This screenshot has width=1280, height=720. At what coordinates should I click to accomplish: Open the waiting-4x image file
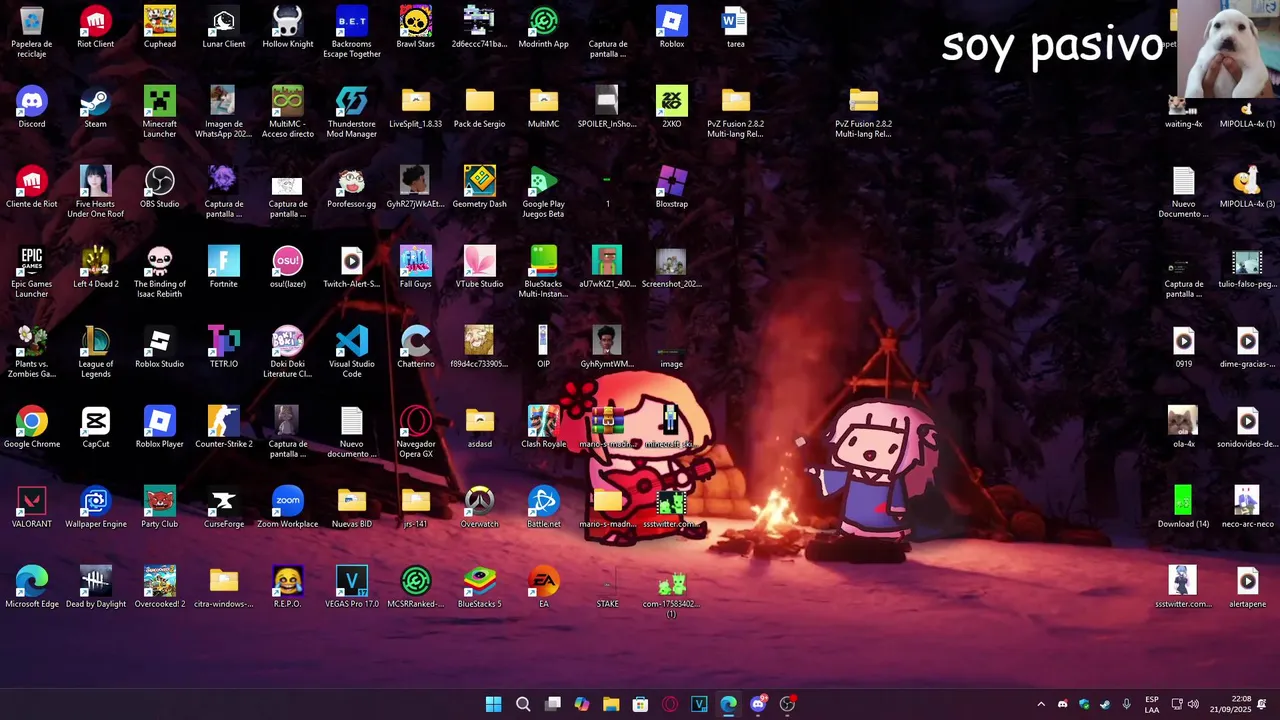1184,112
